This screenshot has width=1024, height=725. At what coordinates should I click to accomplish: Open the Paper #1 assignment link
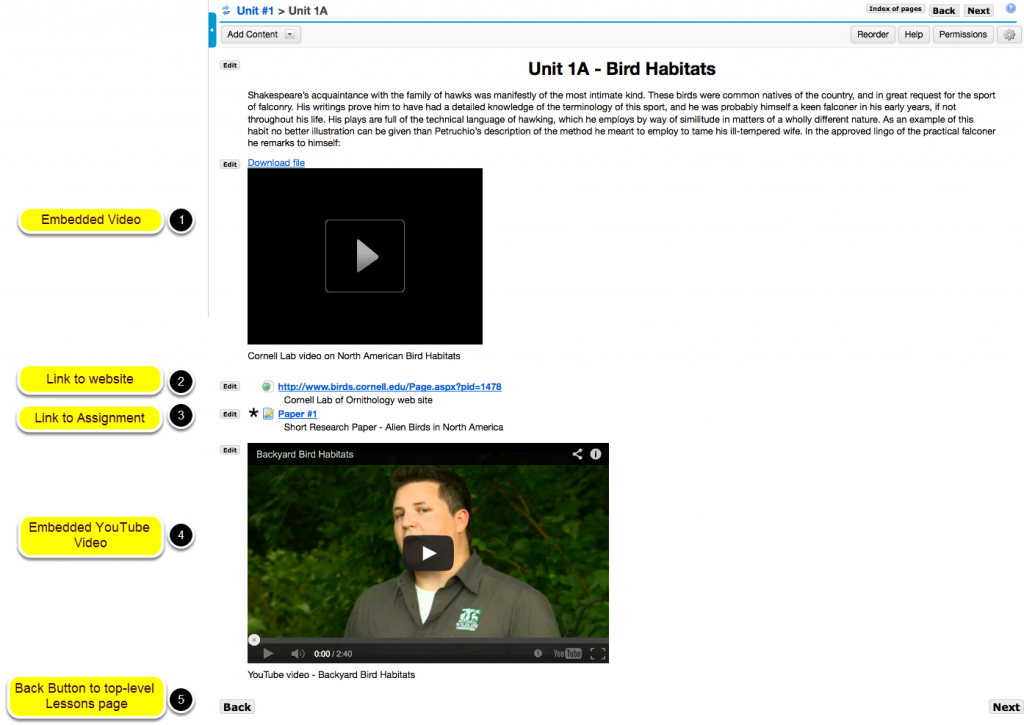[297, 413]
